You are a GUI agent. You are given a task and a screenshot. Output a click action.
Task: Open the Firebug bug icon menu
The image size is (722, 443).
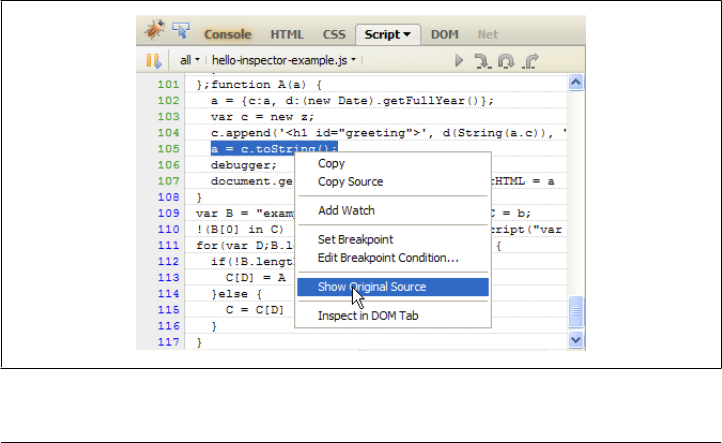[154, 30]
